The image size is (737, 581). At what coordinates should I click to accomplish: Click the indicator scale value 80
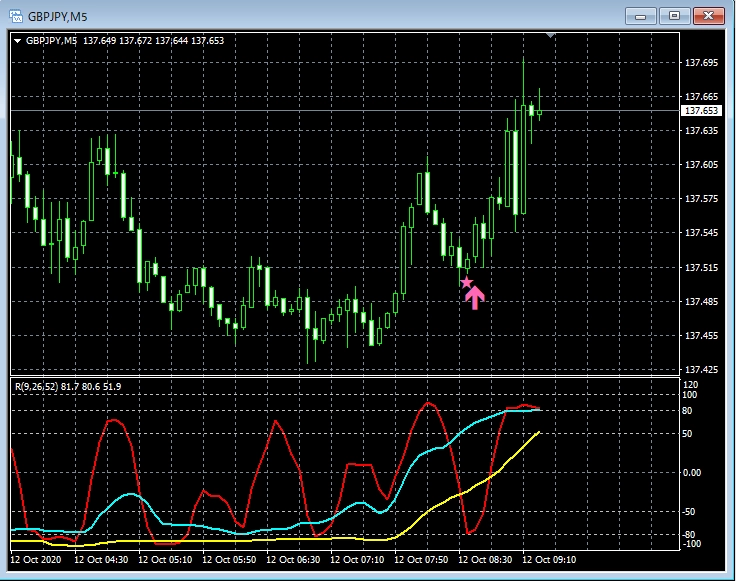click(688, 409)
